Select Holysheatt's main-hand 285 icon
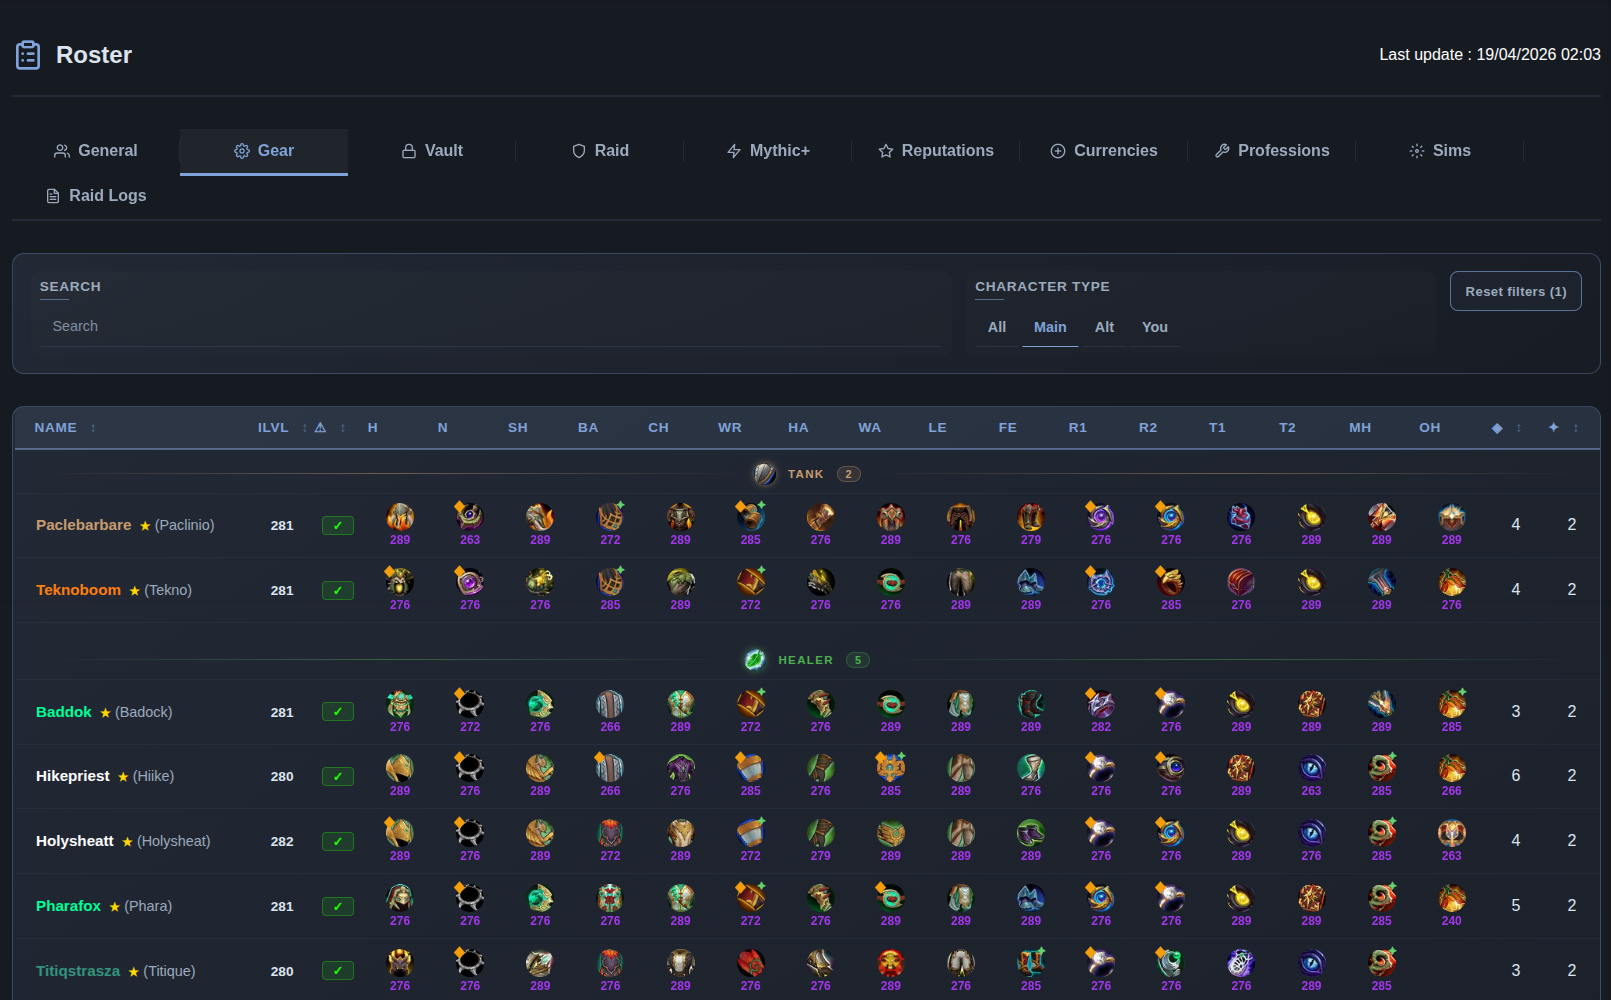Viewport: 1611px width, 1000px height. point(1382,833)
